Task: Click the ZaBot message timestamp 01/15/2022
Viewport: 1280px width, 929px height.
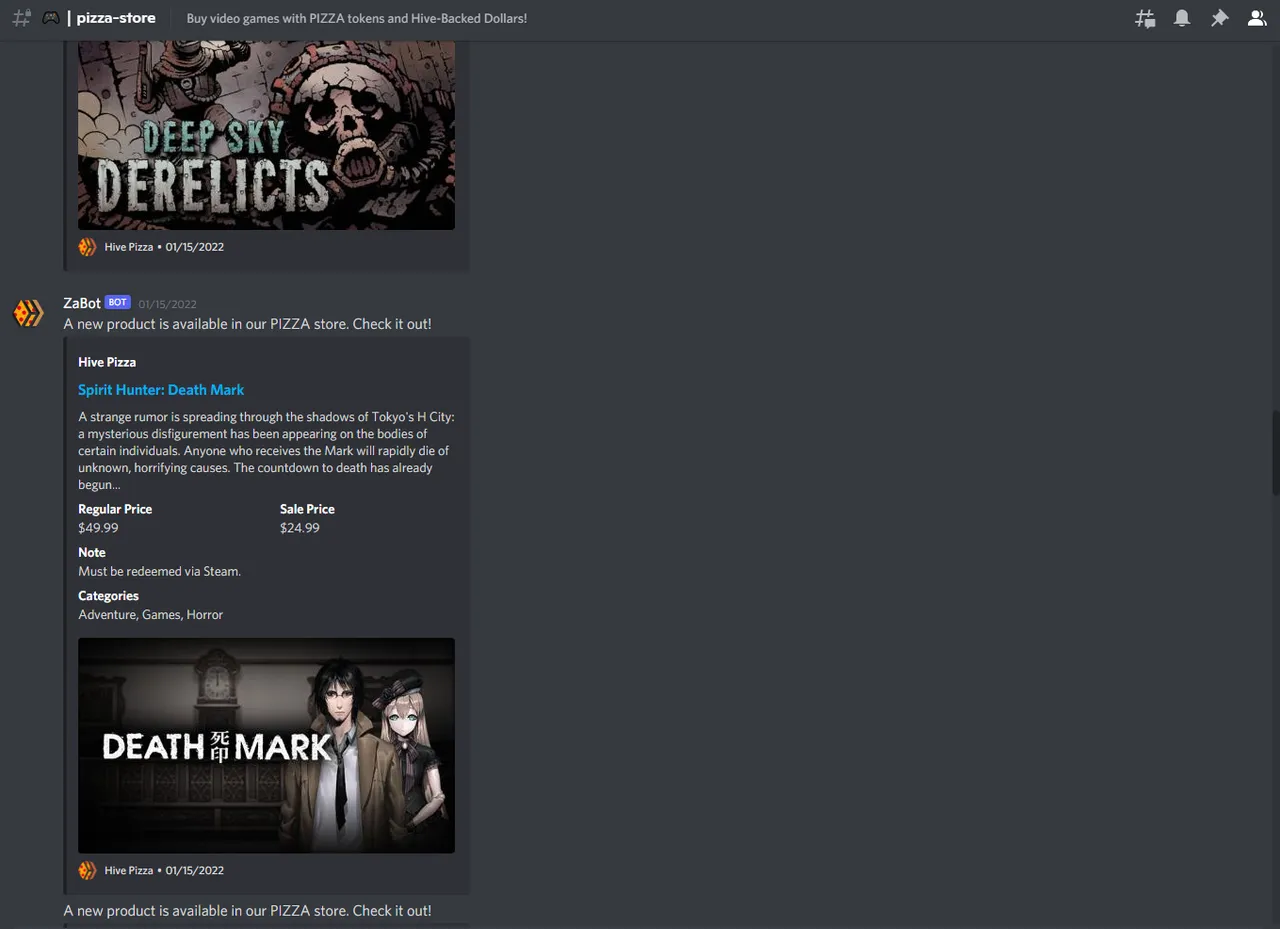Action: click(x=167, y=304)
